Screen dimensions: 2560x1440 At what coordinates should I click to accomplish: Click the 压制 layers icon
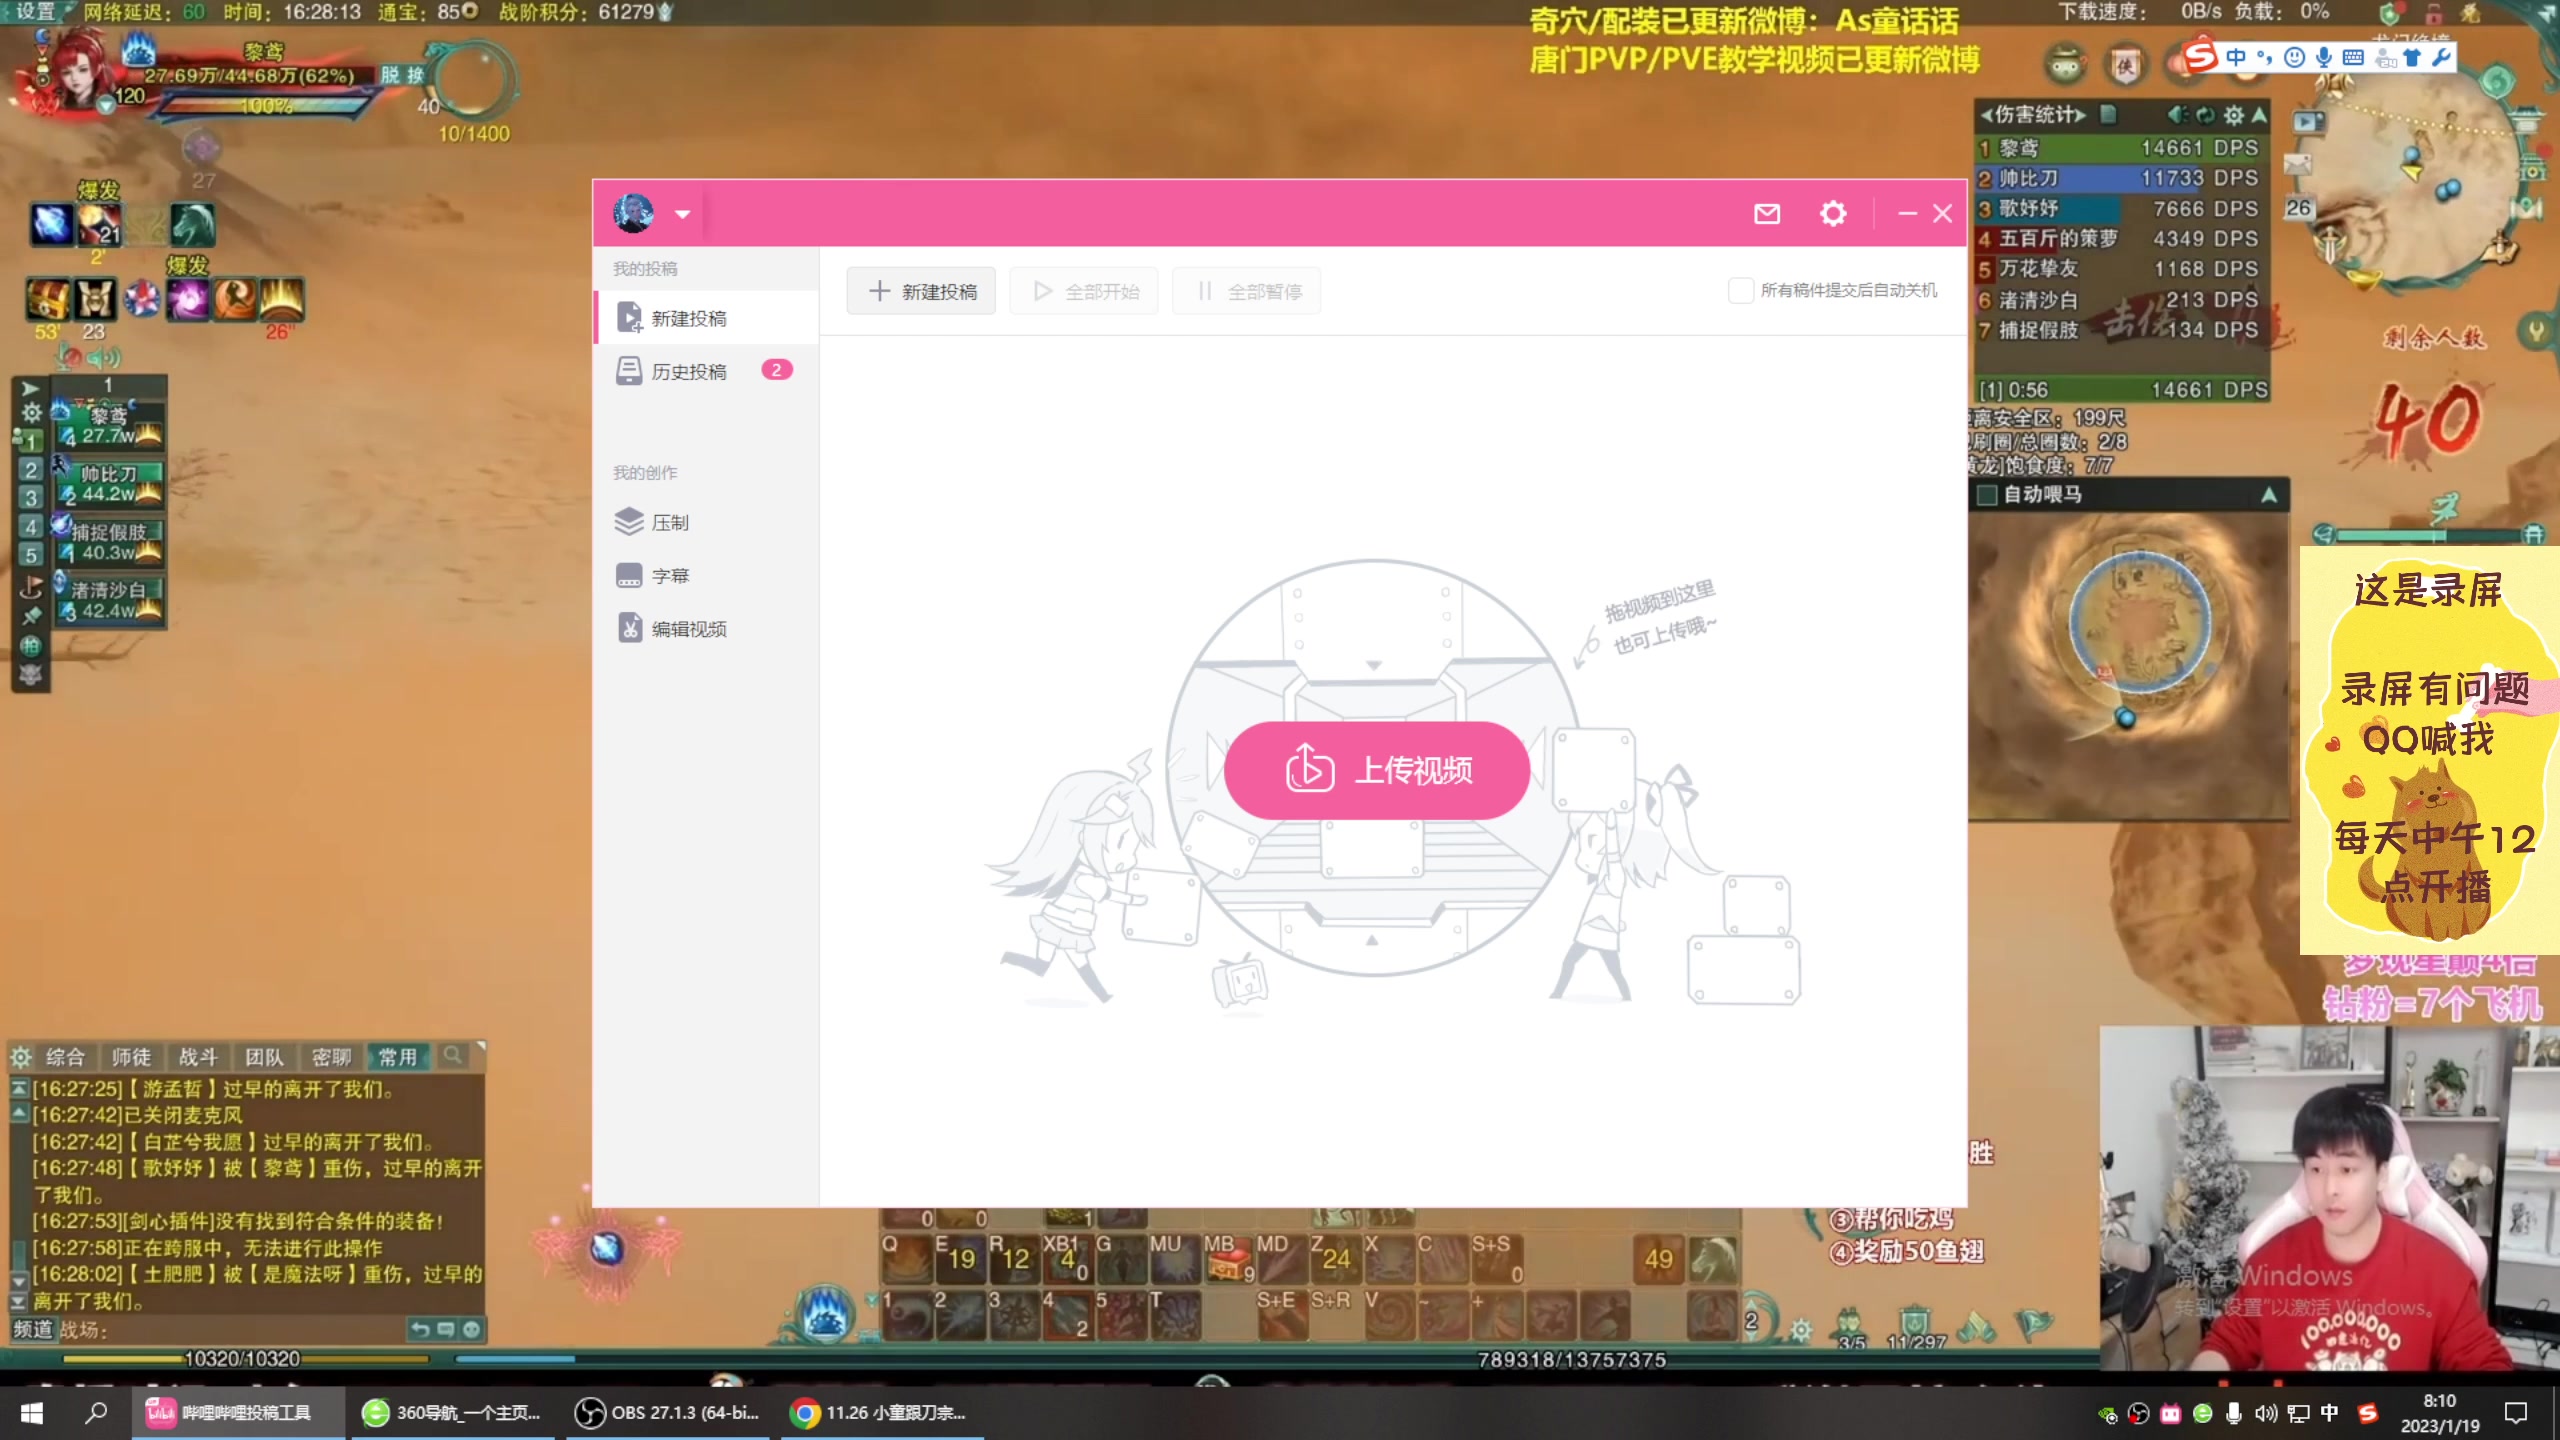tap(629, 522)
